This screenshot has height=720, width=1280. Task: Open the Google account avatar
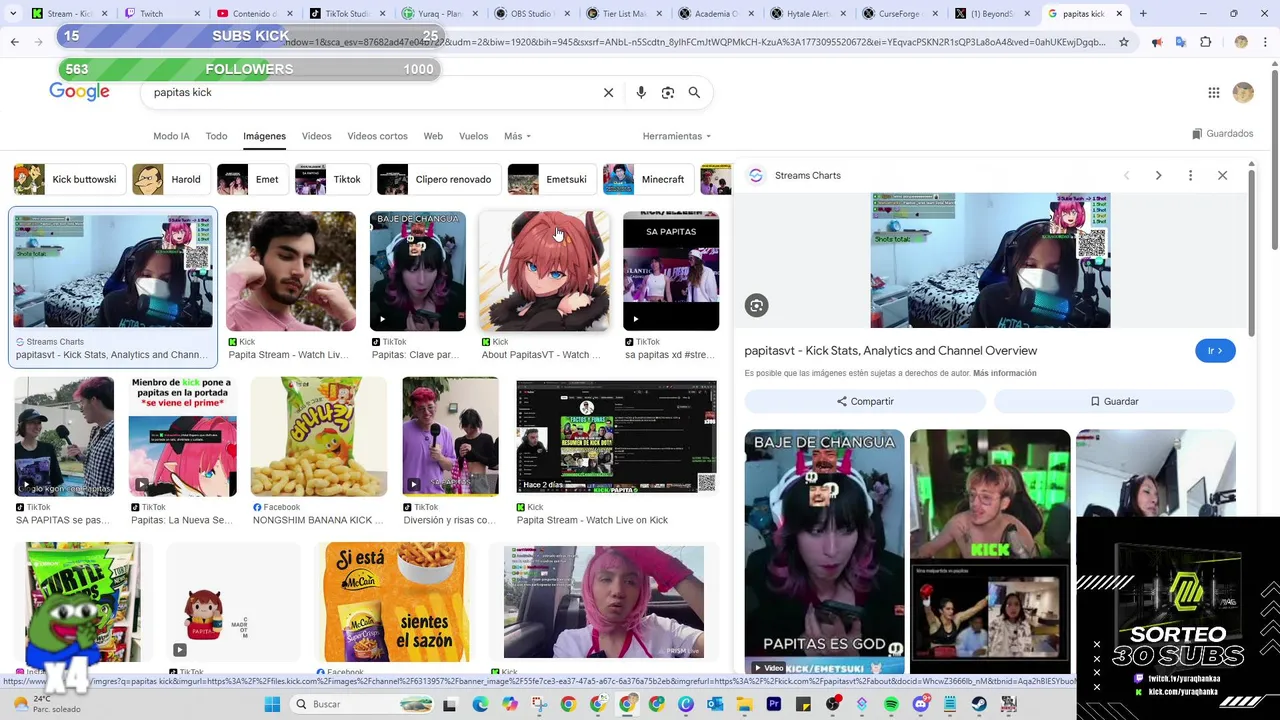1243,92
